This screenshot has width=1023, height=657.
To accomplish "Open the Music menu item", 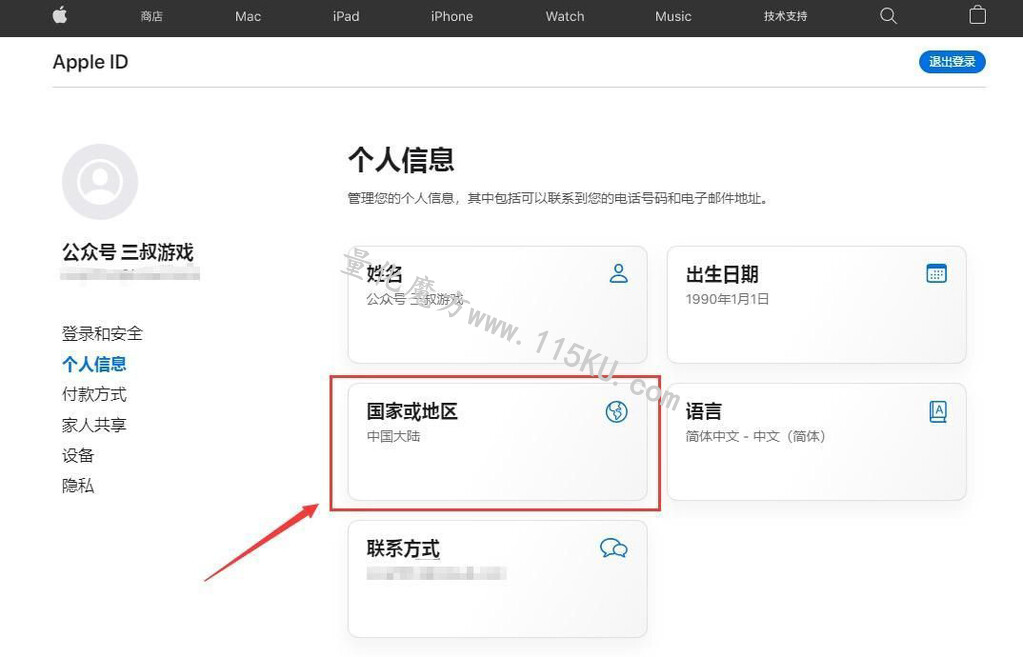I will pos(673,16).
